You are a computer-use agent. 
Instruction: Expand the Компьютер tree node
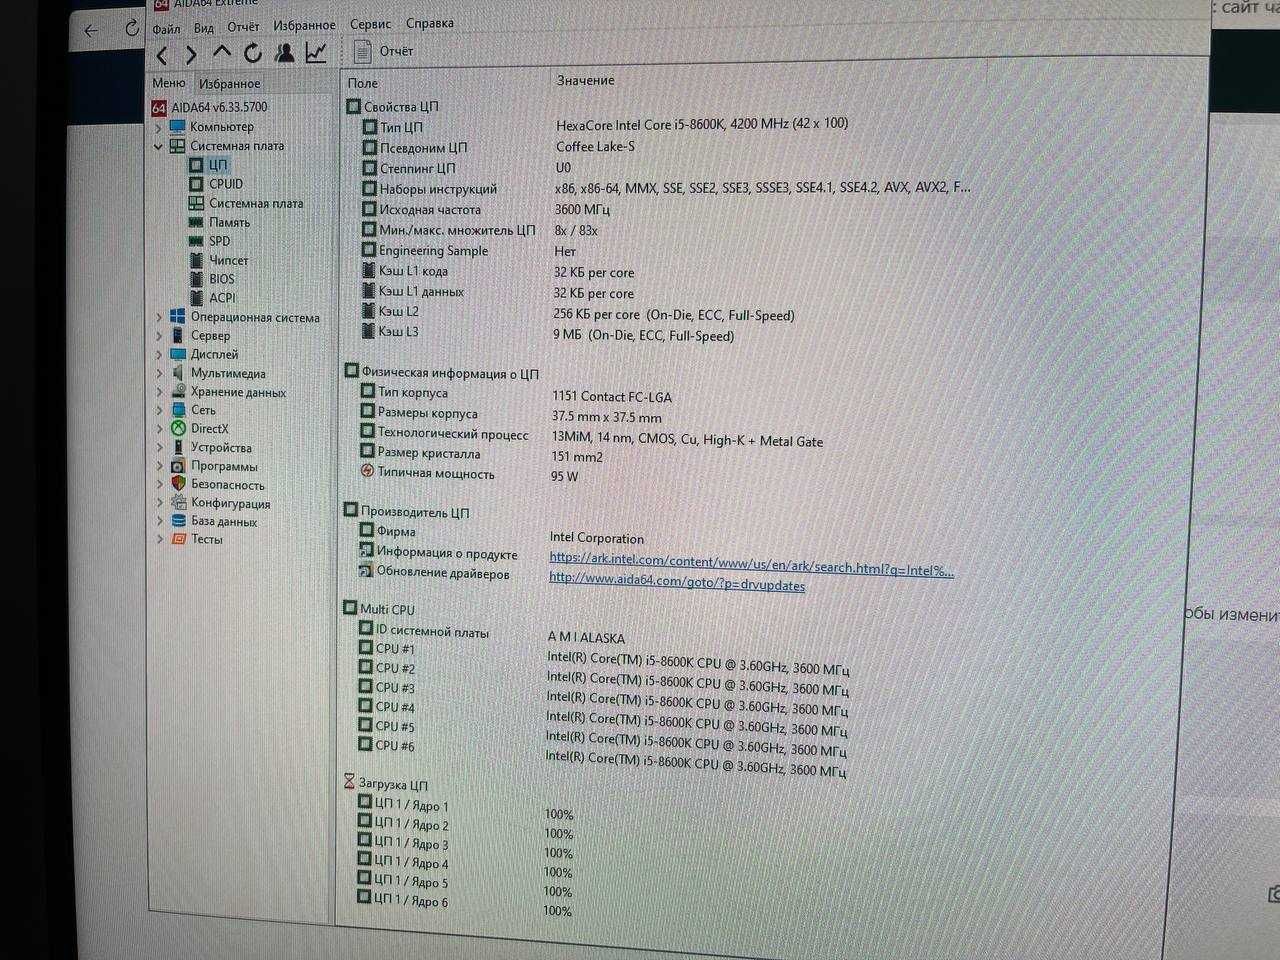pyautogui.click(x=158, y=128)
